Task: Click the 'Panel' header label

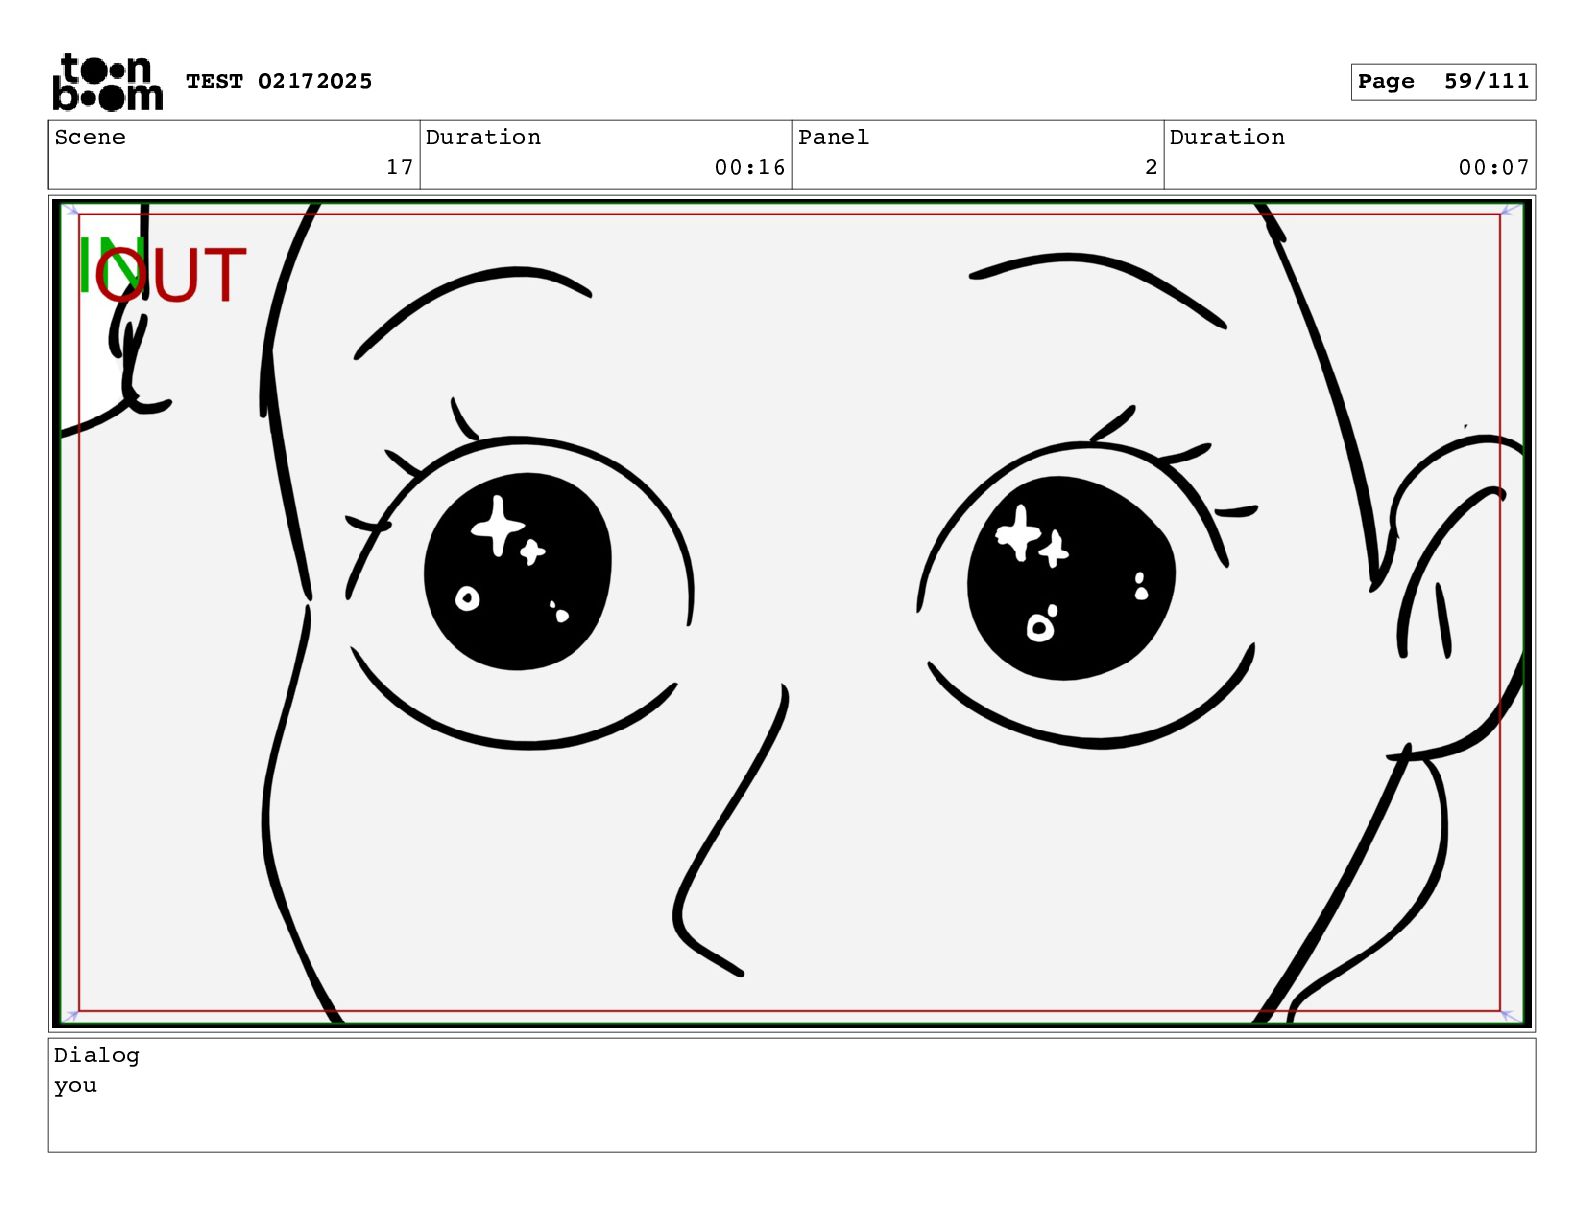Action: 833,137
